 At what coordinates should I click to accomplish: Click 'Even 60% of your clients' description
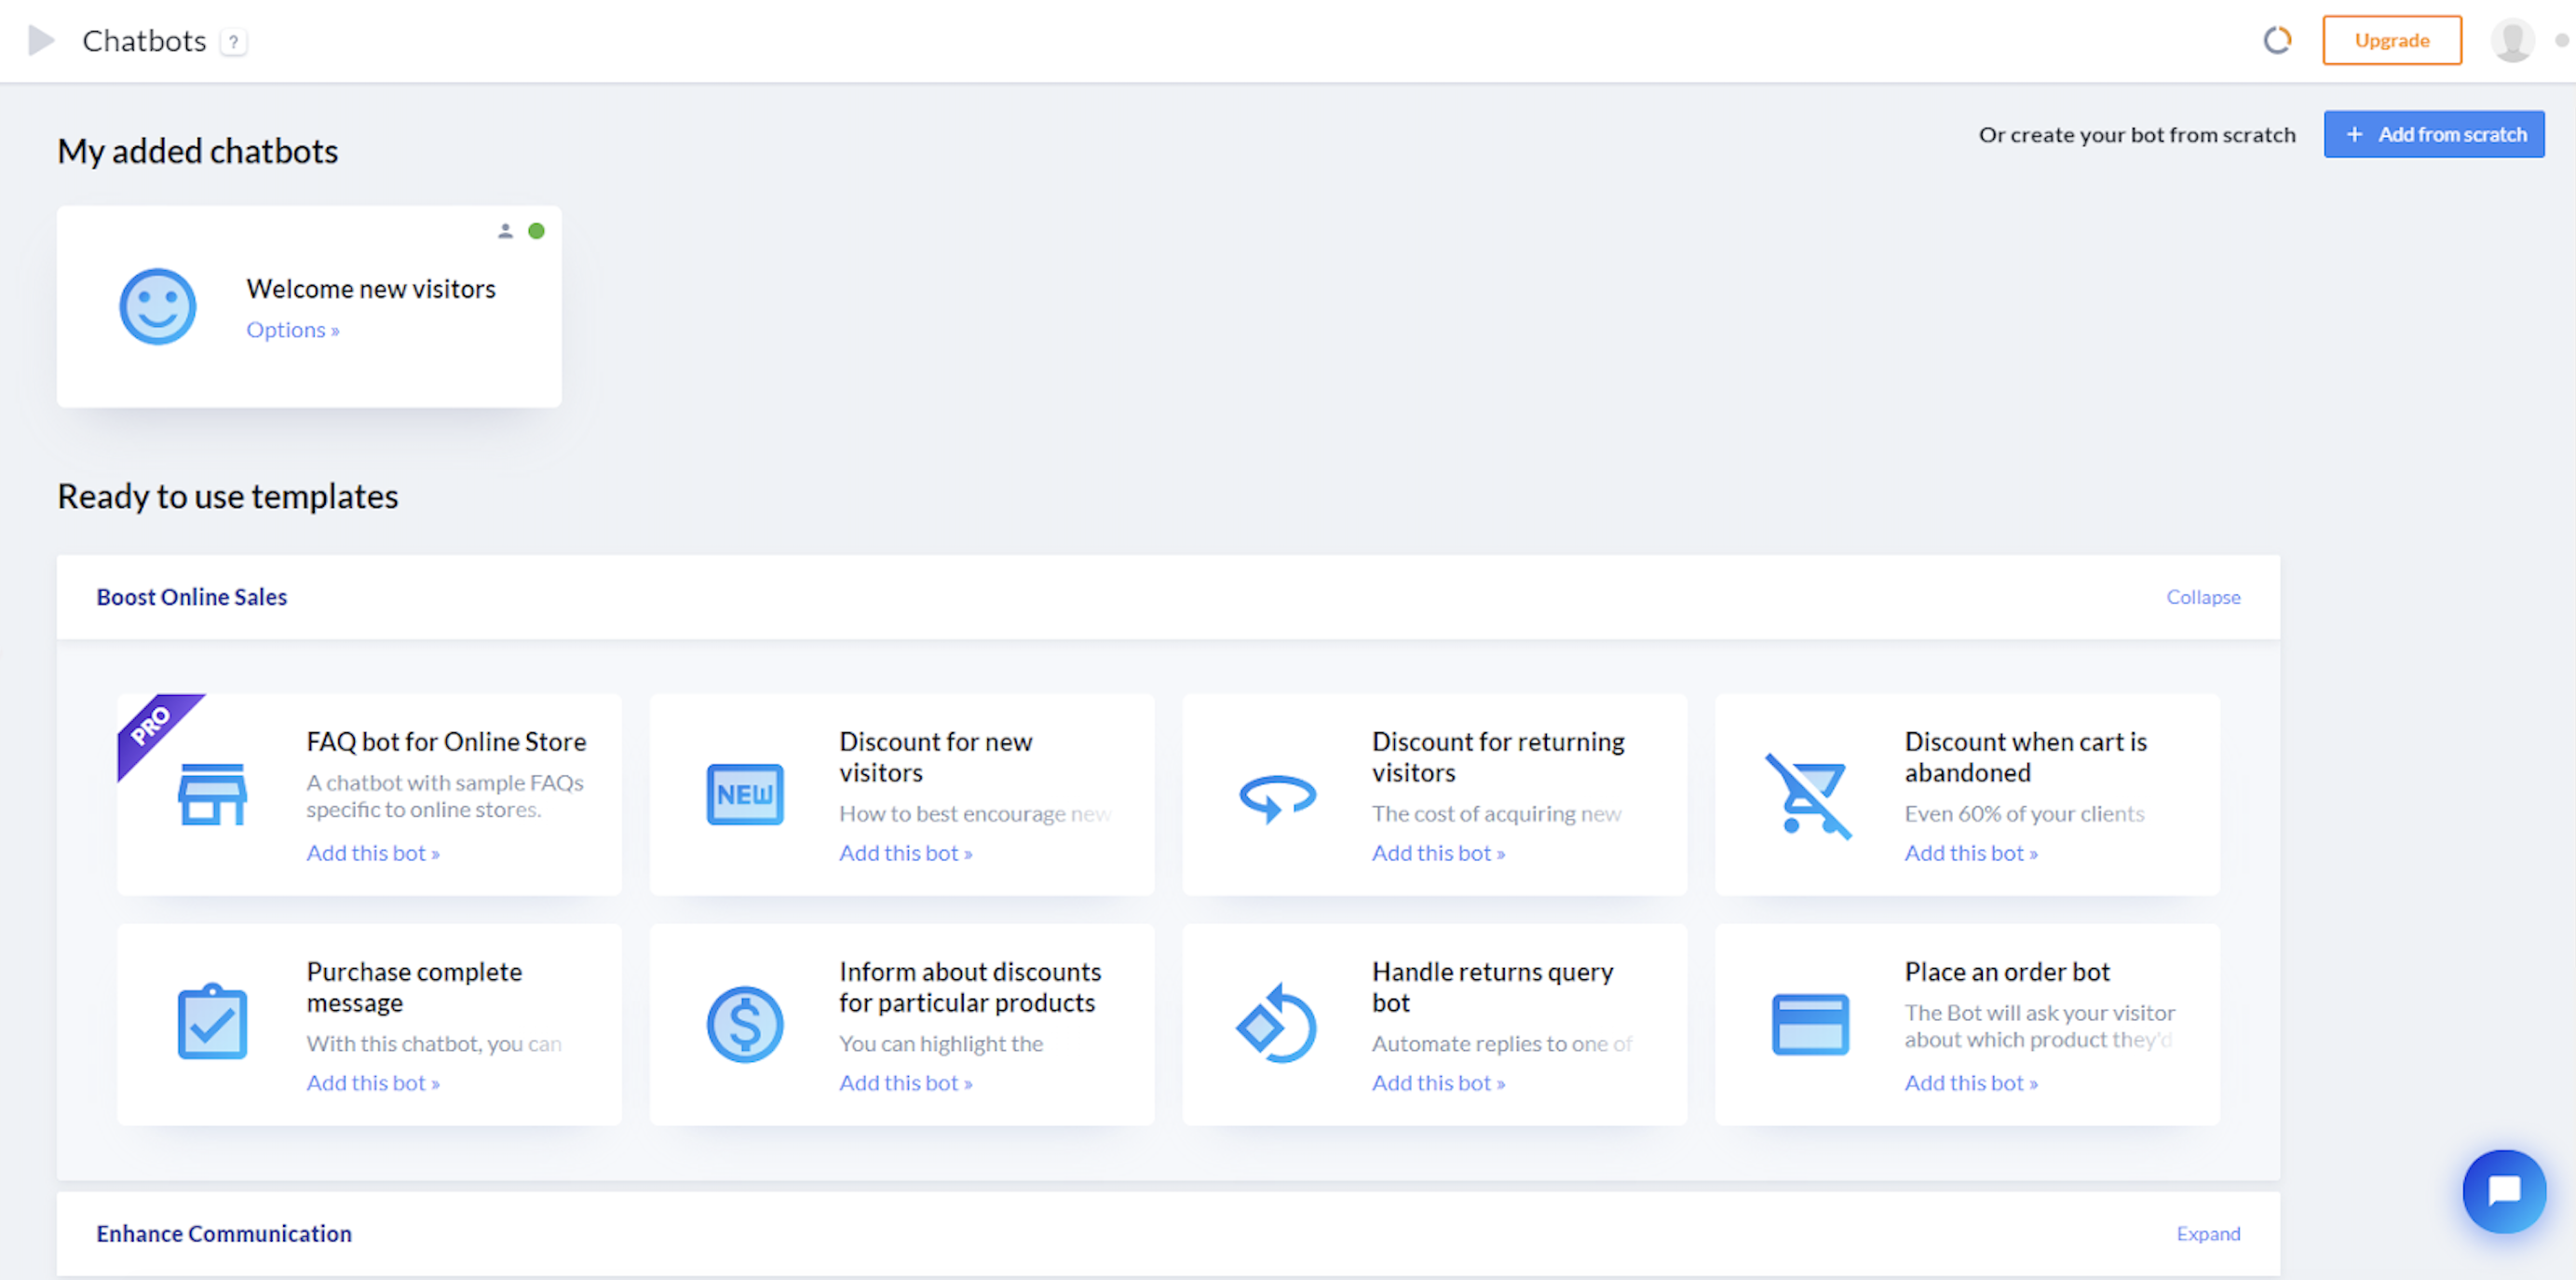point(2024,814)
